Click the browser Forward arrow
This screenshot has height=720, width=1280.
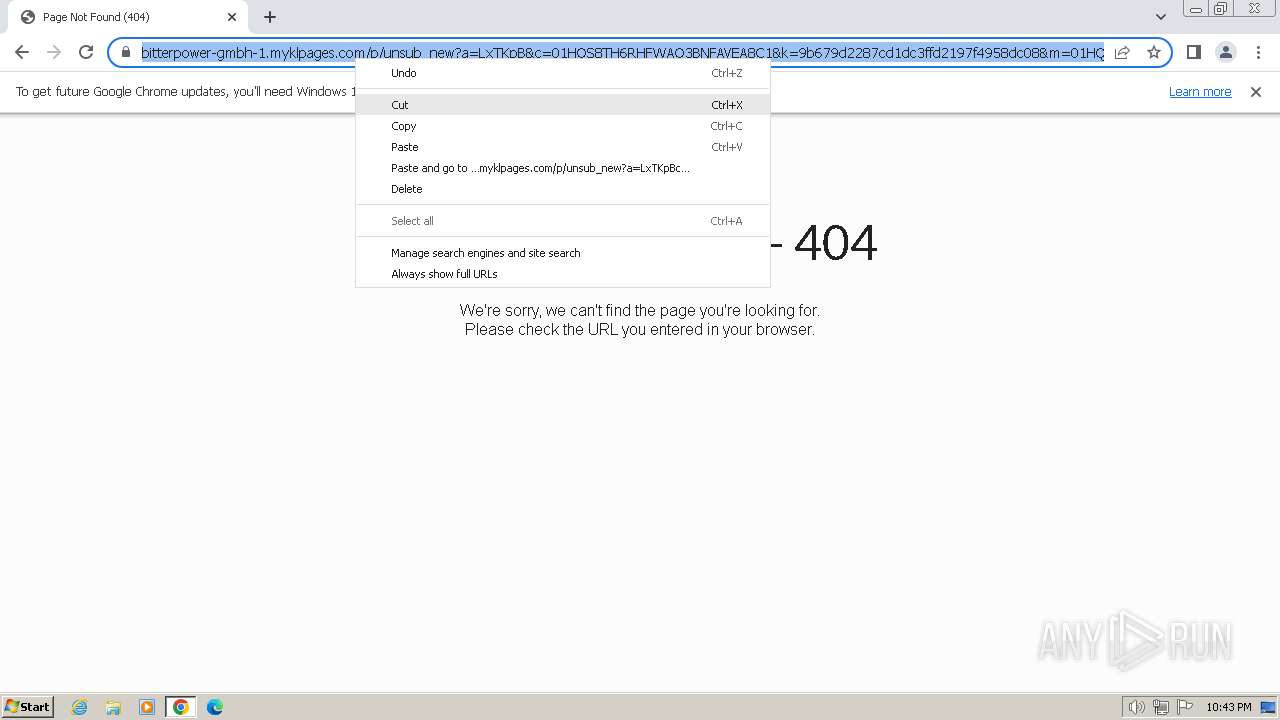tap(54, 52)
